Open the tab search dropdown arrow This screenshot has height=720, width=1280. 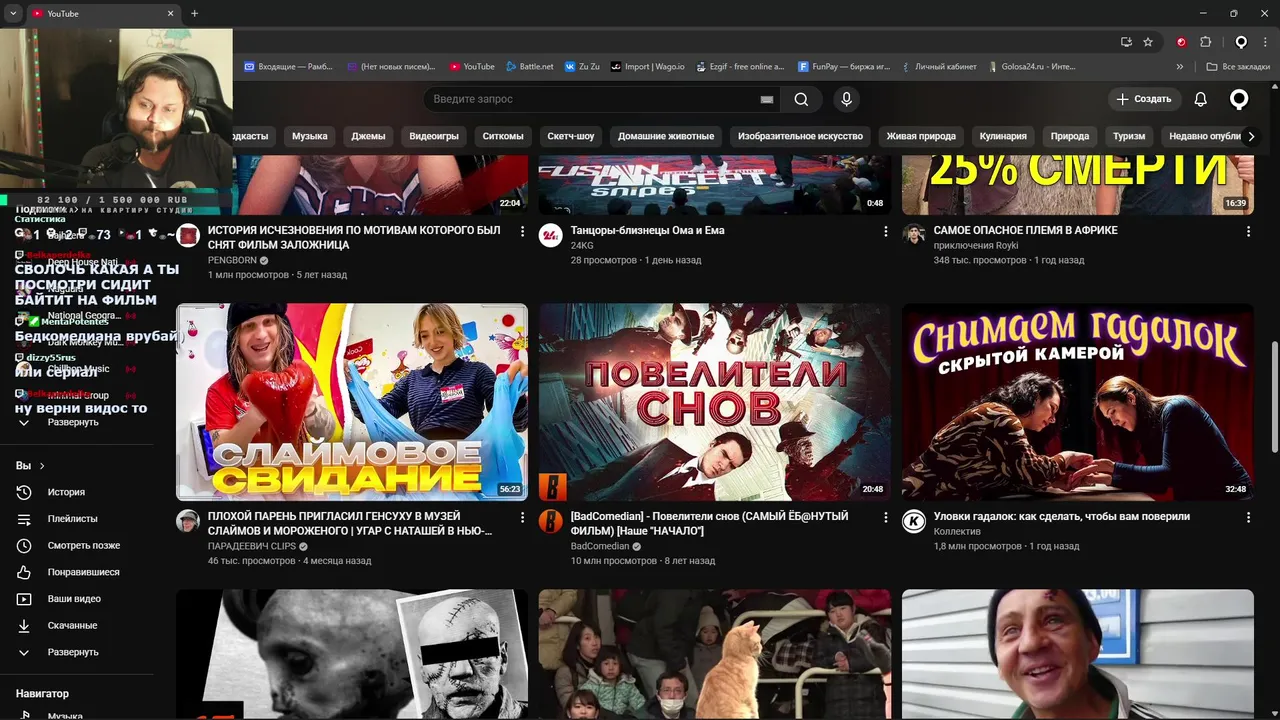point(13,13)
